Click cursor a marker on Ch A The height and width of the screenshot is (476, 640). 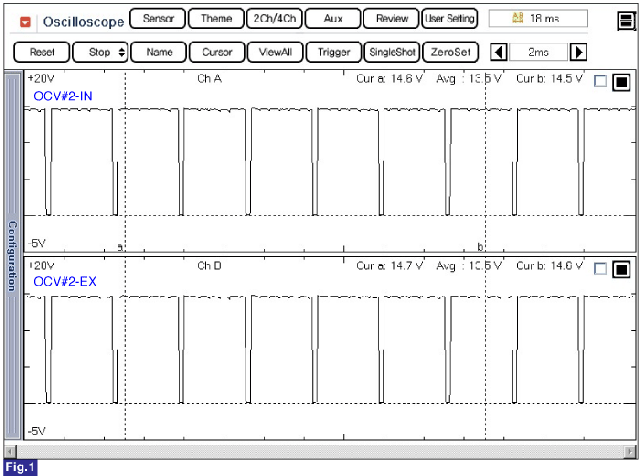click(120, 247)
